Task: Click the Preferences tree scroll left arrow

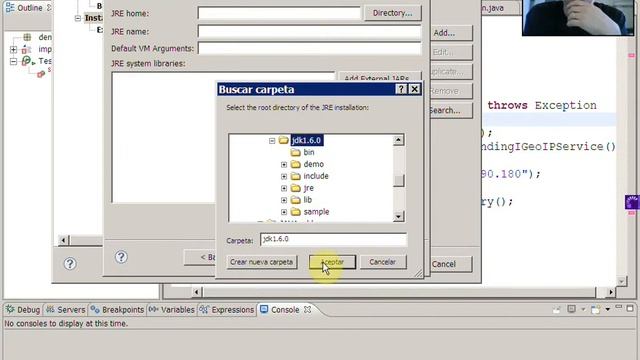Action: pyautogui.click(x=63, y=240)
